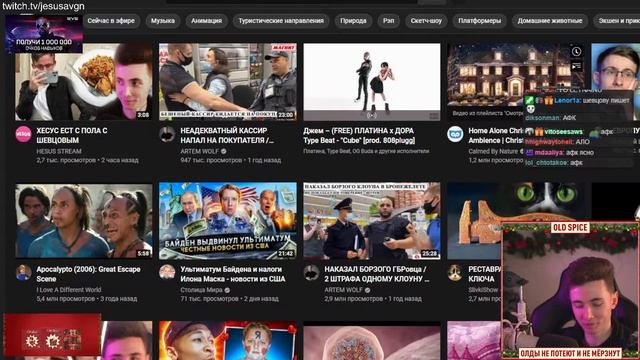
Task: Click Watch Later clock icon on Home Alone thumbnail
Action: 576,52
